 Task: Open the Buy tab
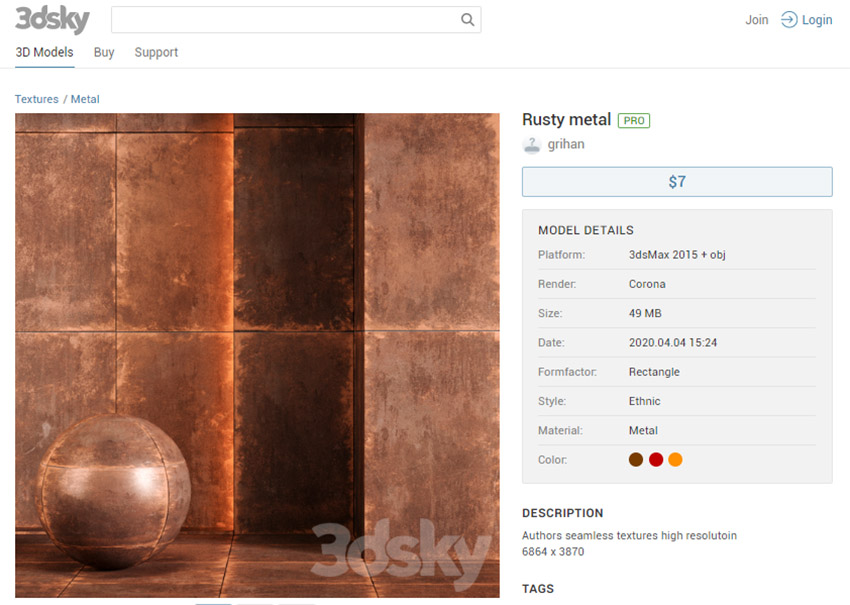coord(104,52)
